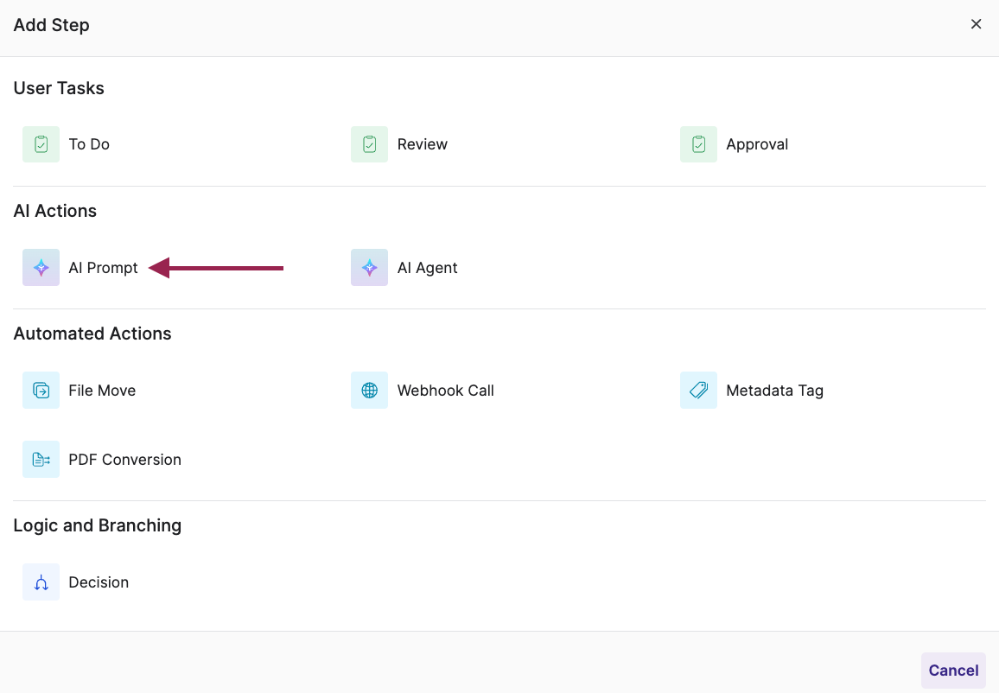This screenshot has height=693, width=999.
Task: Click the Metadata Tag icon
Action: tap(698, 390)
